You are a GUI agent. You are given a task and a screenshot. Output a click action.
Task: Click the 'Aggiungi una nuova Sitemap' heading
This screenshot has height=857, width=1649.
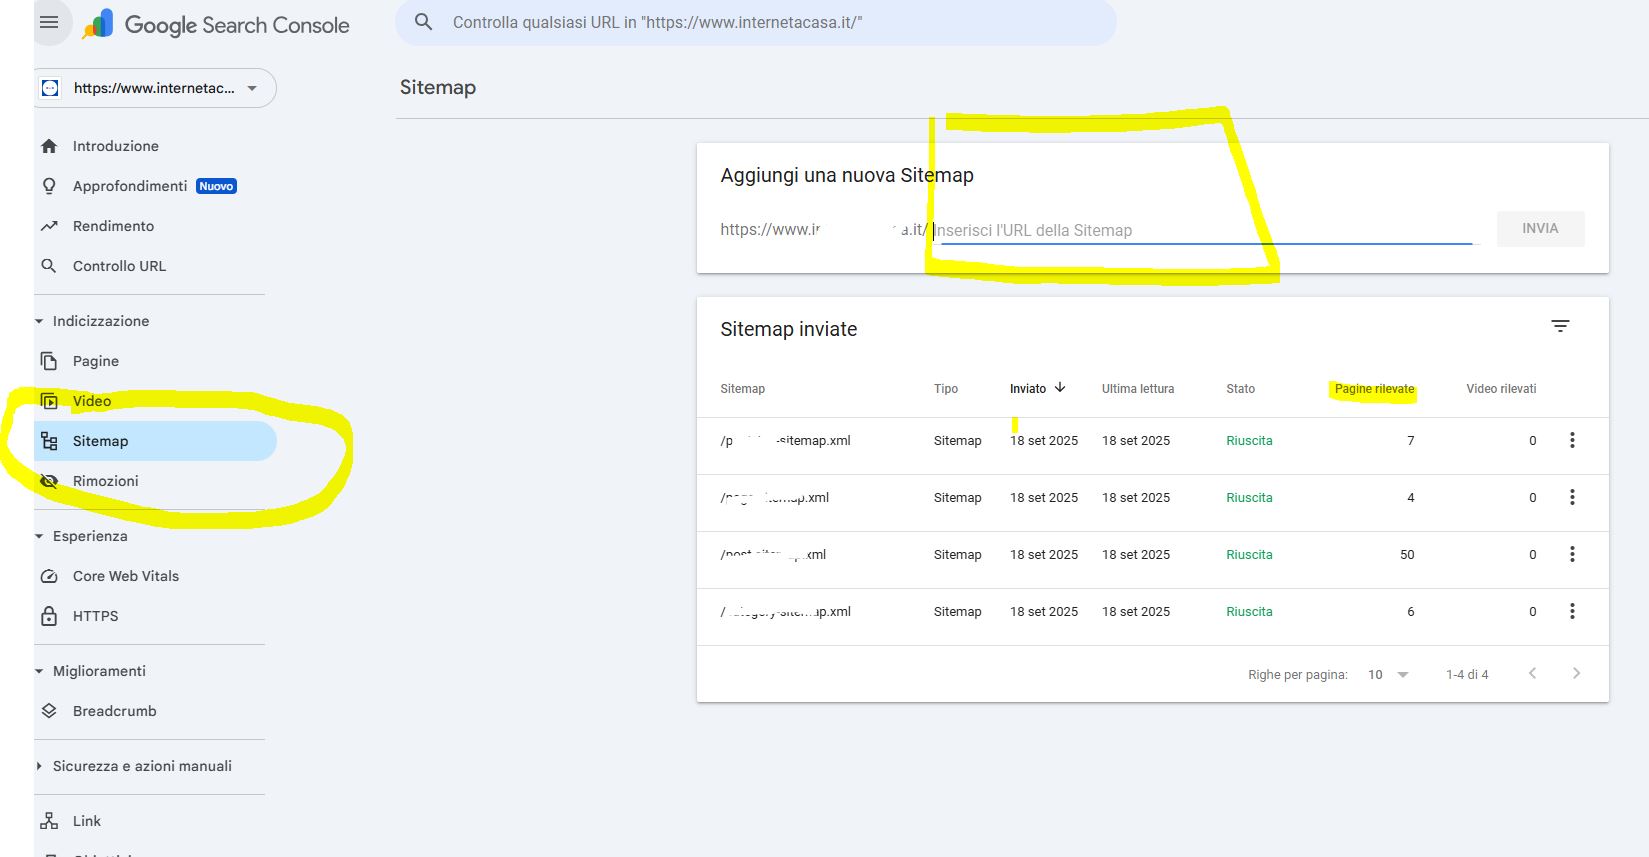point(847,175)
